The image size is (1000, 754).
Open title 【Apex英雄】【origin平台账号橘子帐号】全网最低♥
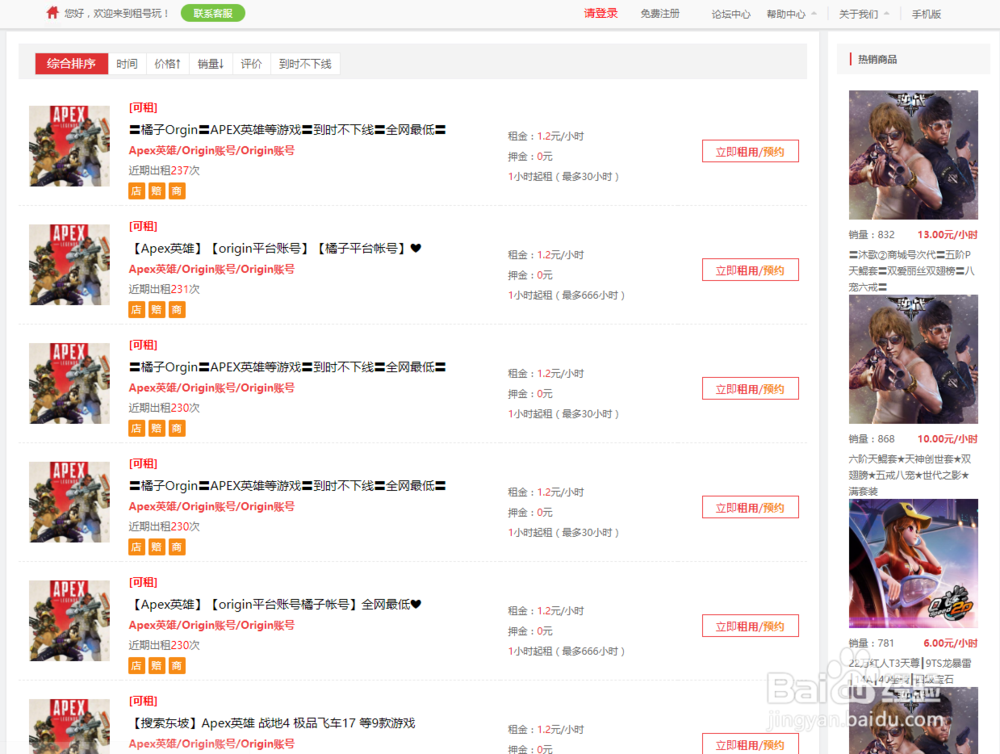coord(276,604)
